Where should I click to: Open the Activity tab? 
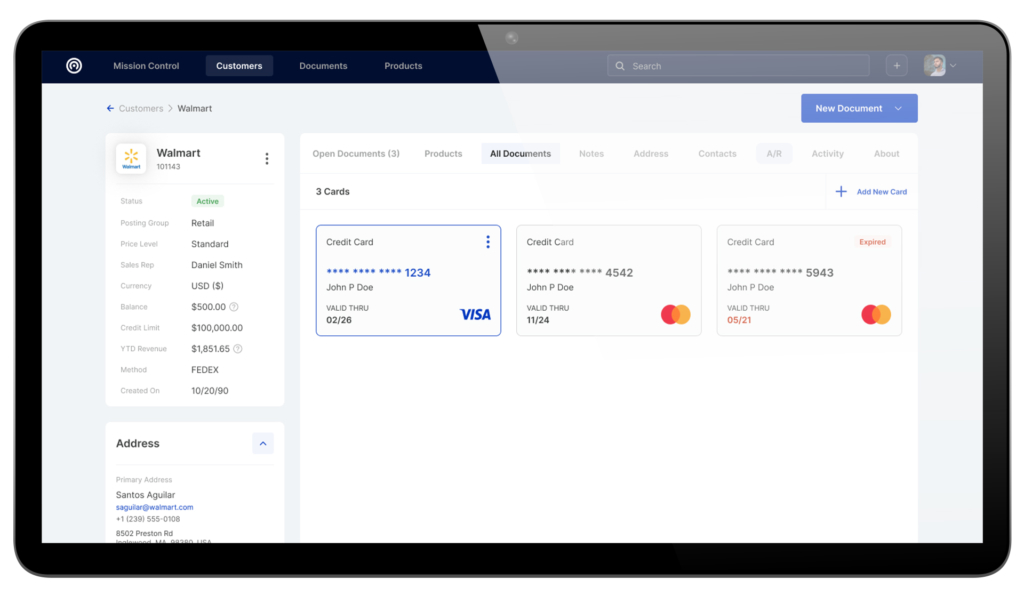tap(827, 153)
